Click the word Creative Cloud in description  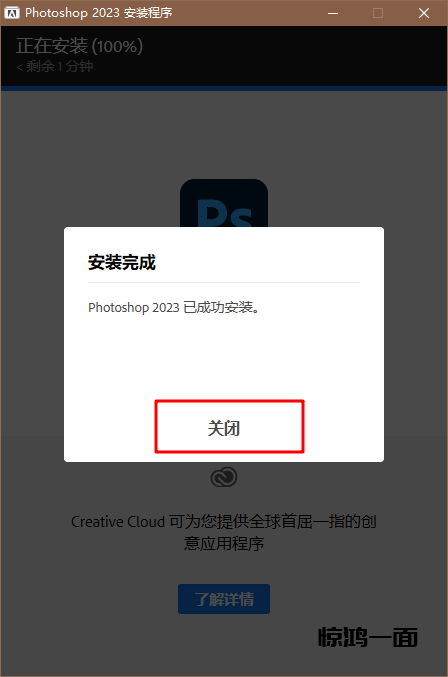coord(118,522)
